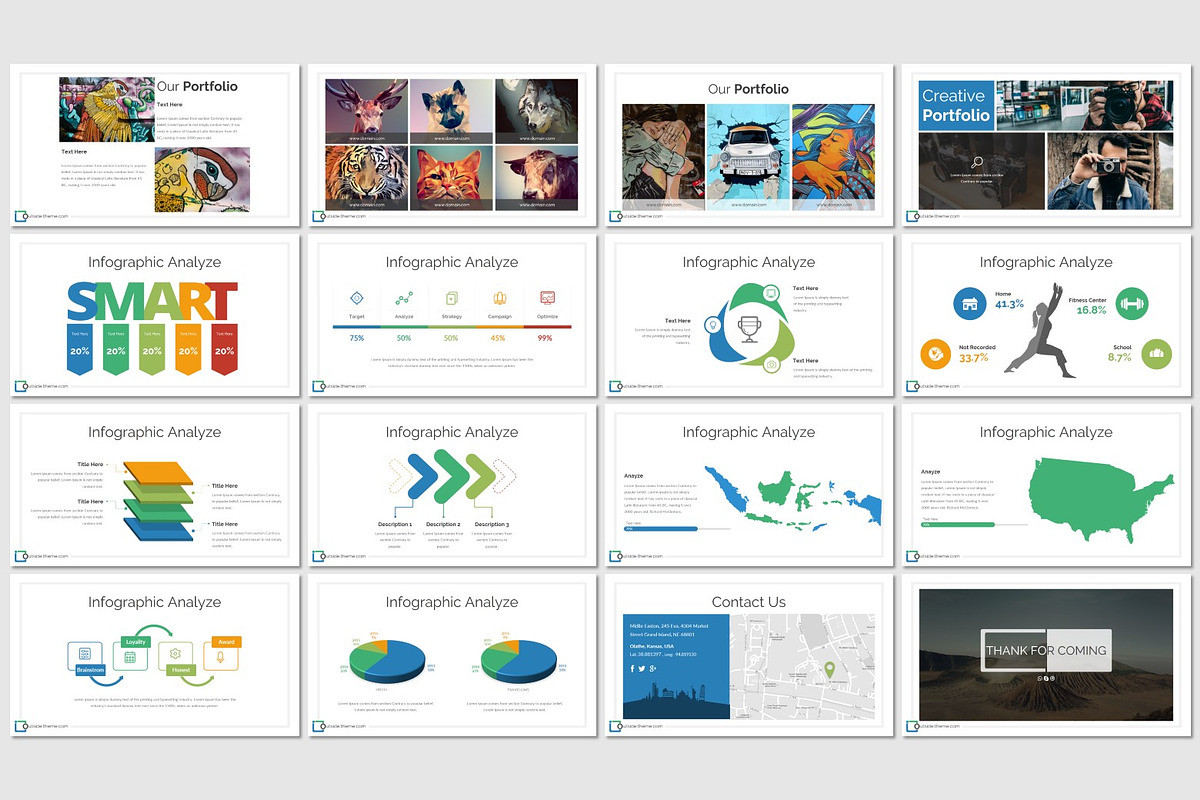This screenshot has width=1200, height=800.
Task: Click the green map pin on the map
Action: pyautogui.click(x=829, y=669)
